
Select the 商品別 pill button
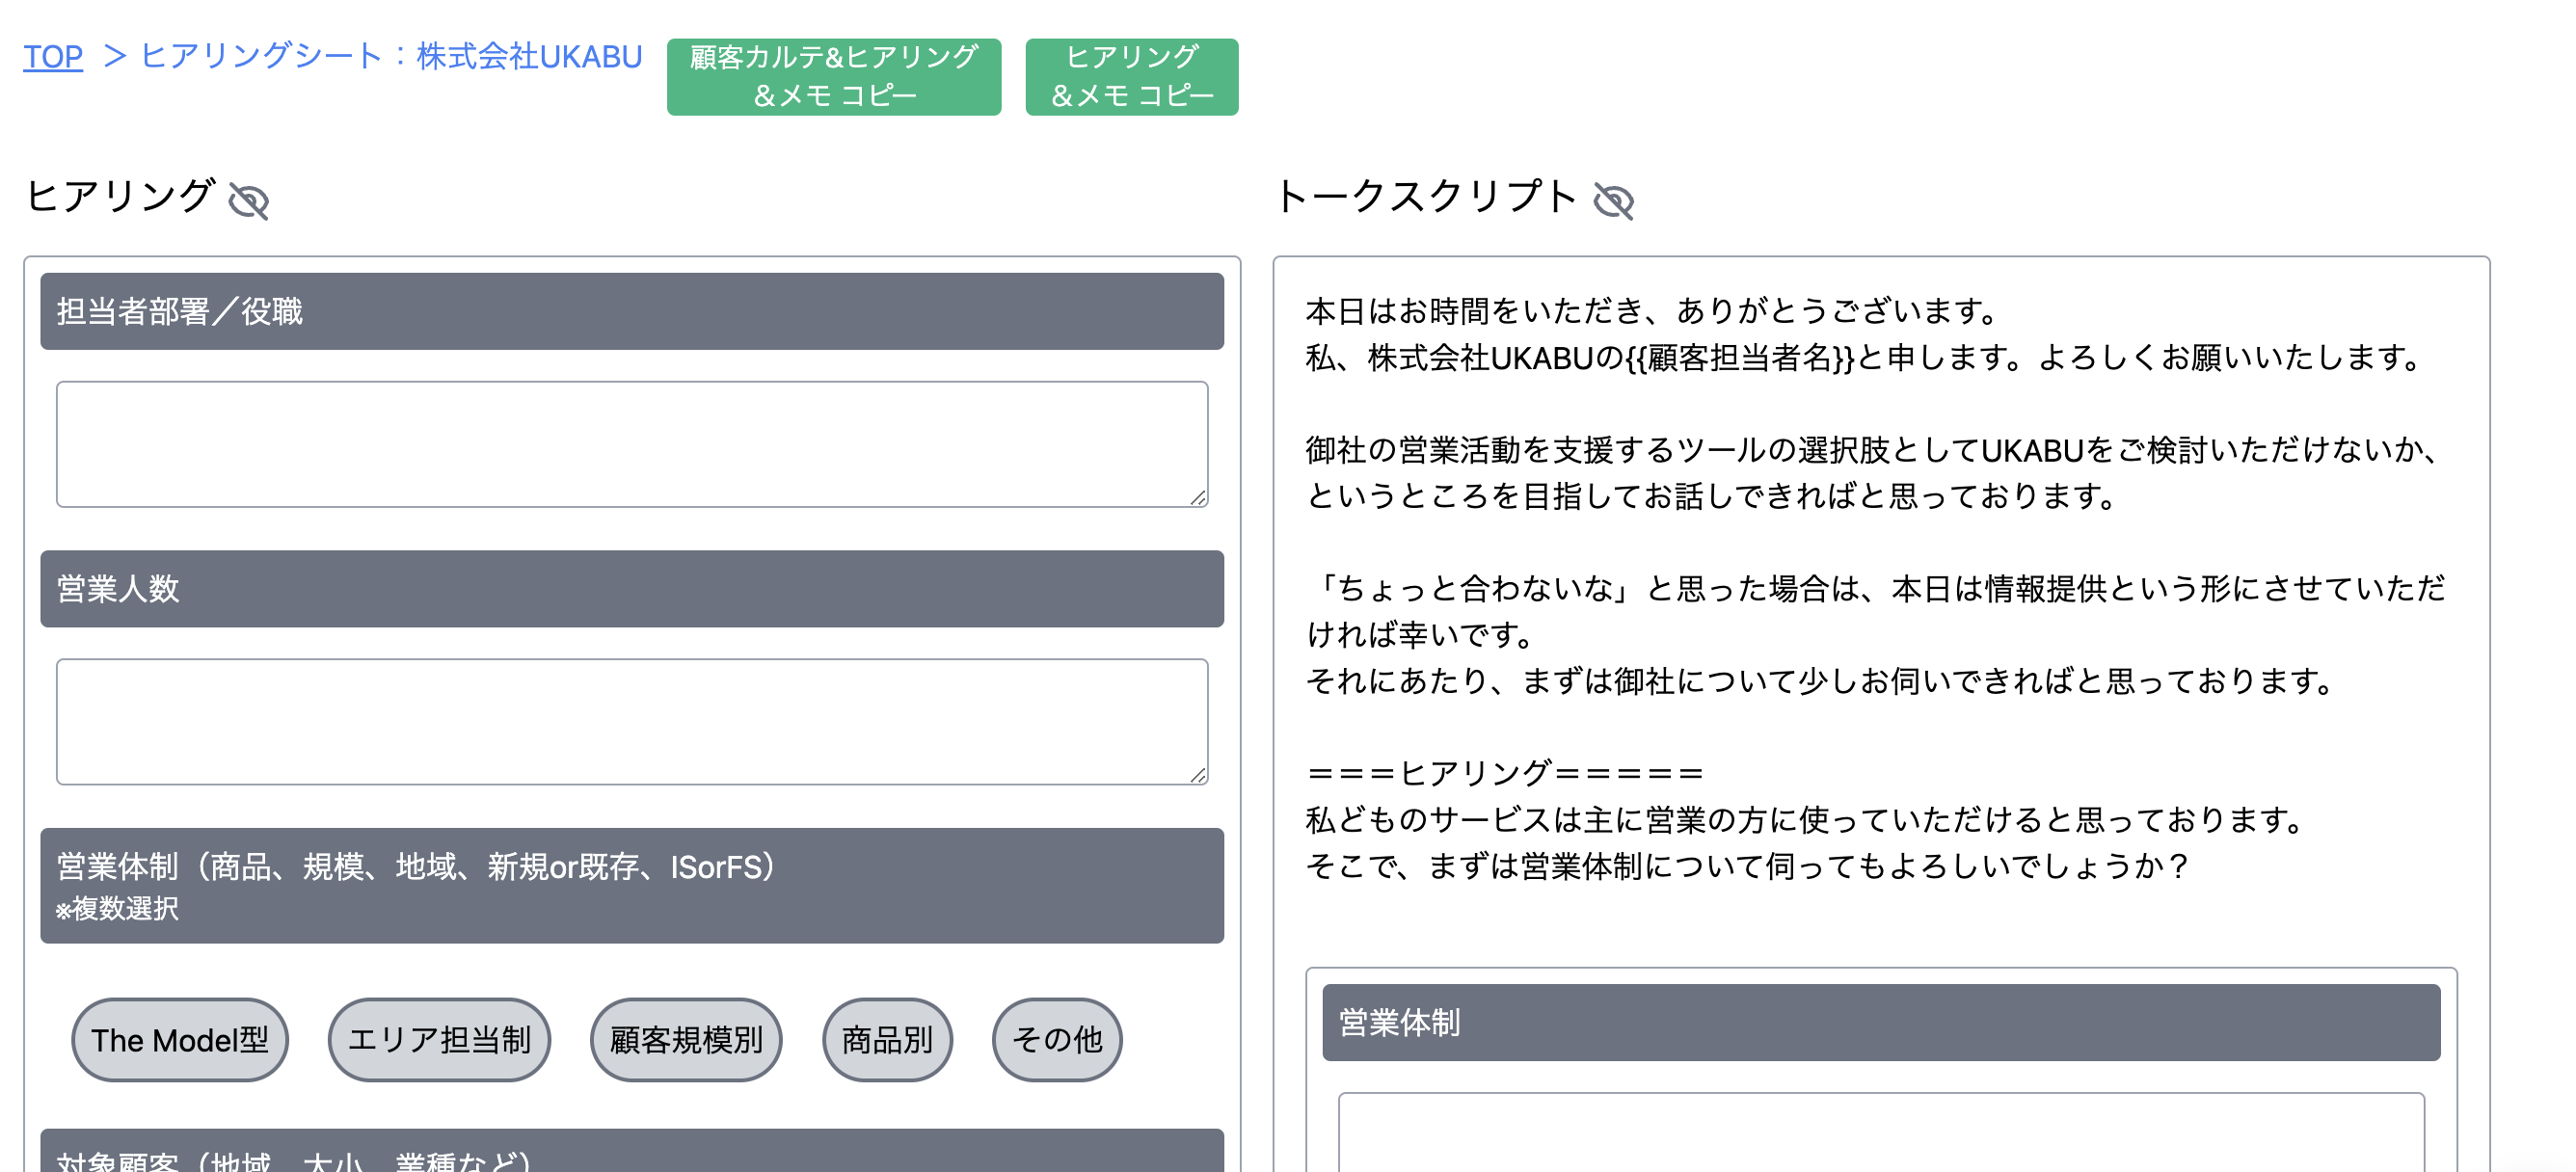pyautogui.click(x=886, y=1040)
